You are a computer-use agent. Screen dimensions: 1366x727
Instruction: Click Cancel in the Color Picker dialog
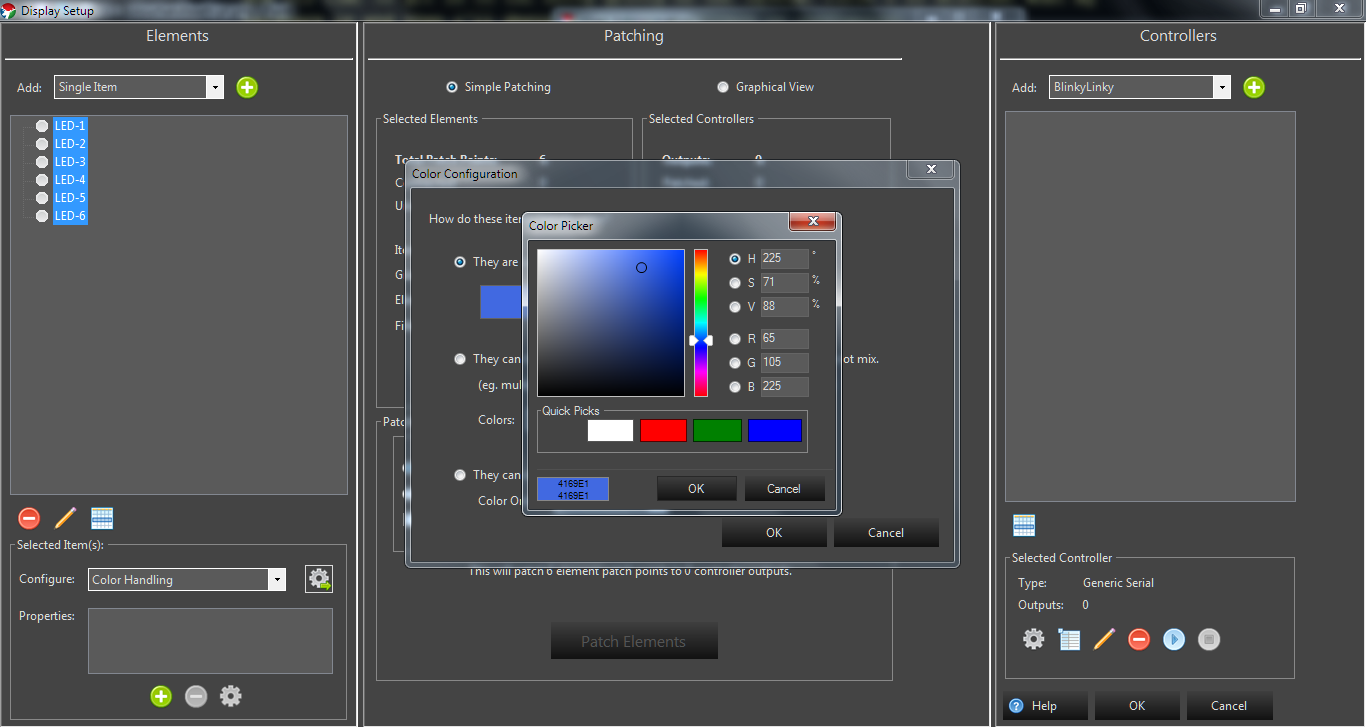click(x=784, y=489)
